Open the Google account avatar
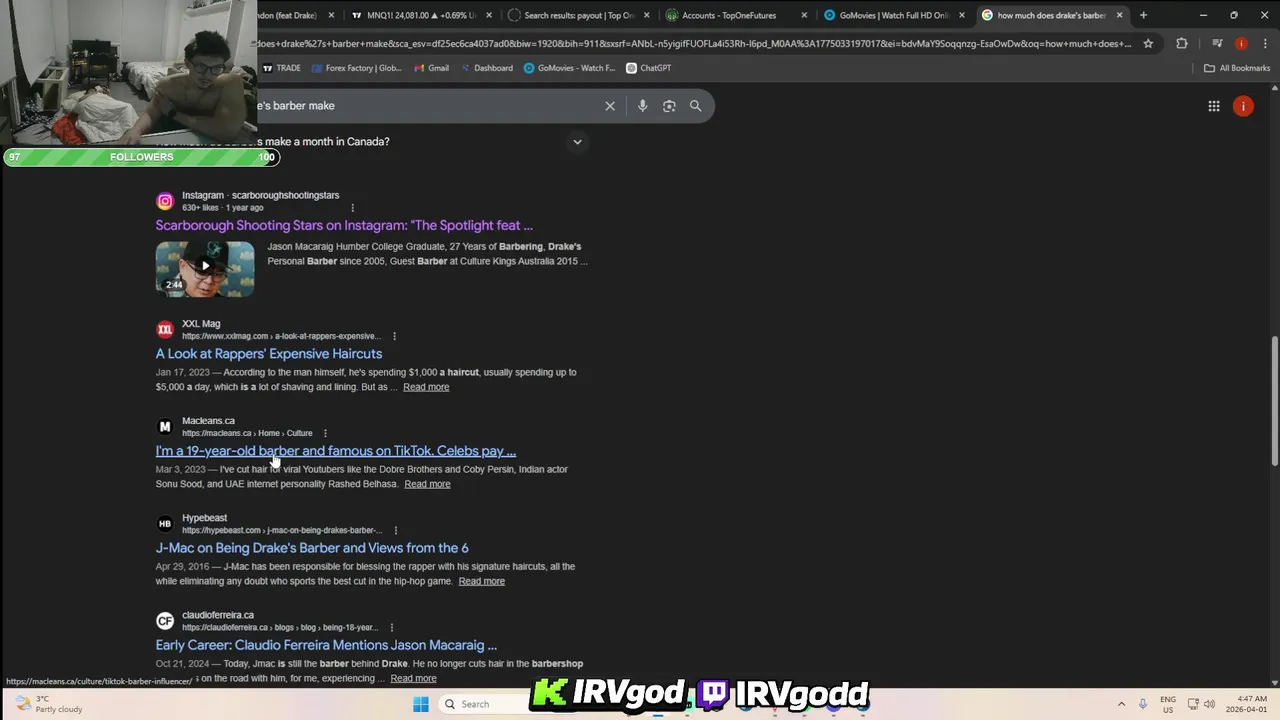The image size is (1280, 720). (1243, 106)
